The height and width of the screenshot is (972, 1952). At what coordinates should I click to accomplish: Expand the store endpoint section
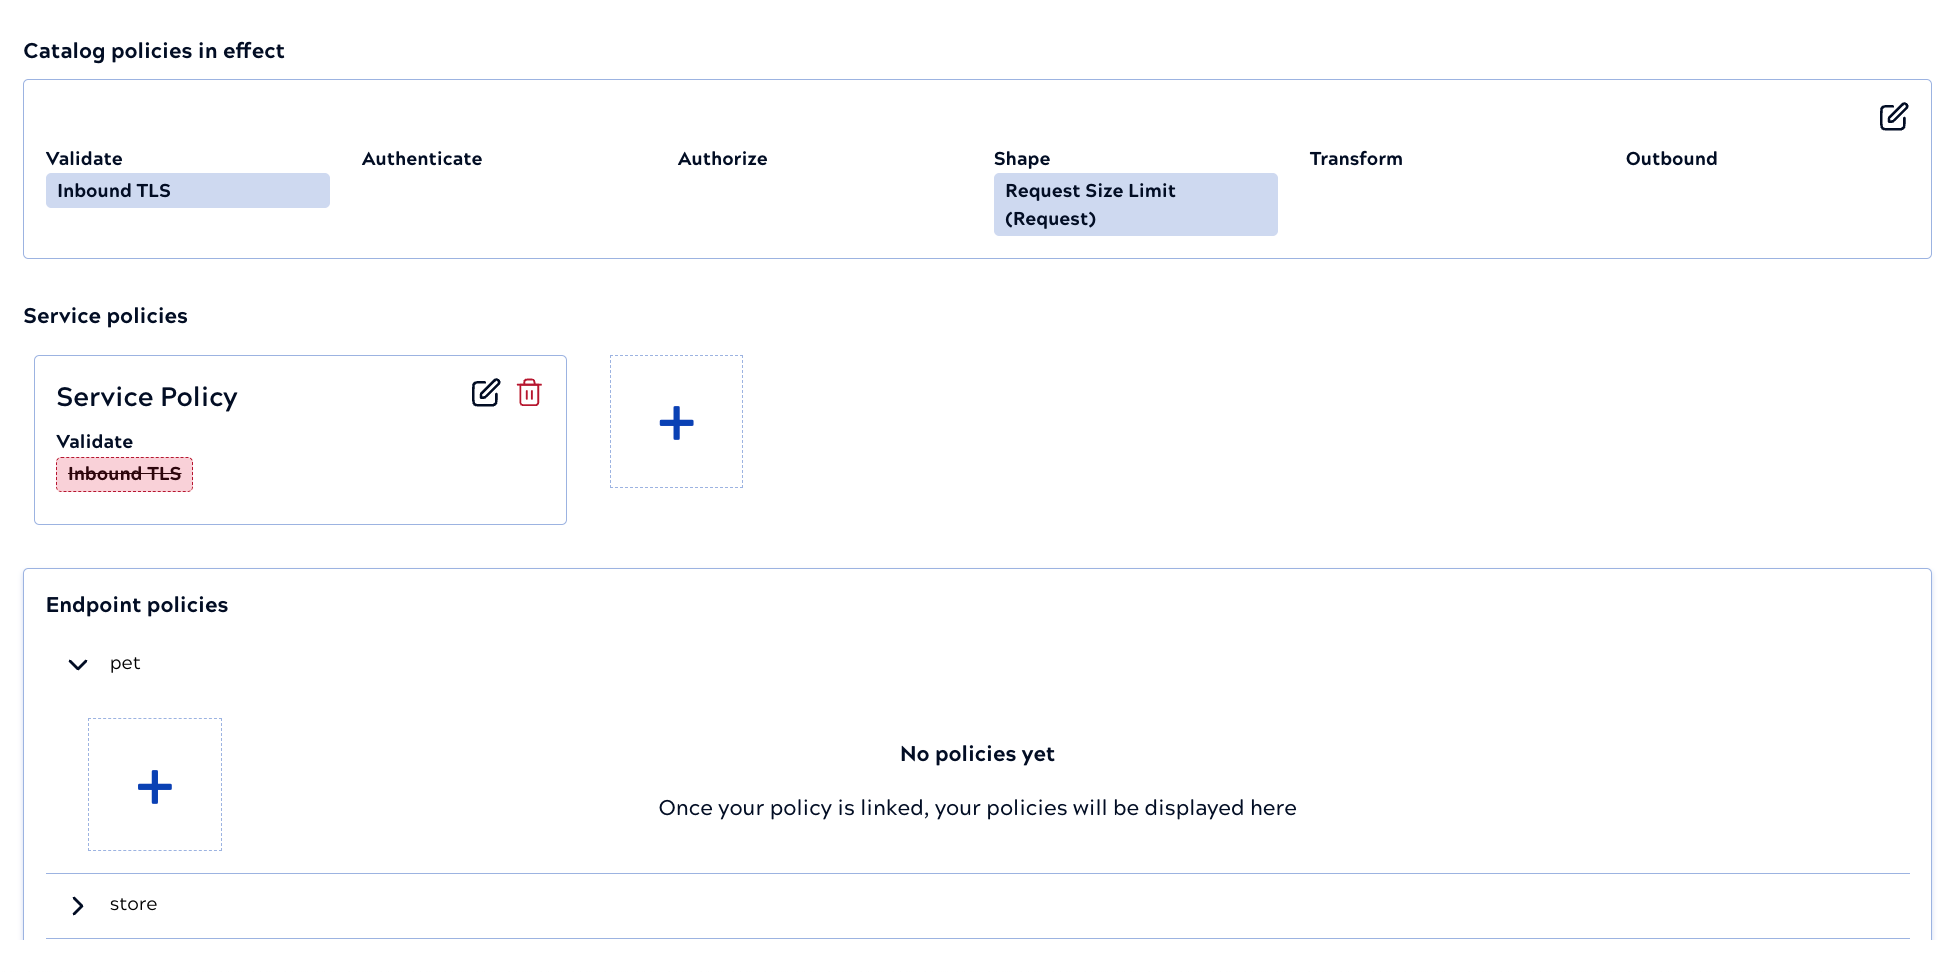tap(78, 905)
